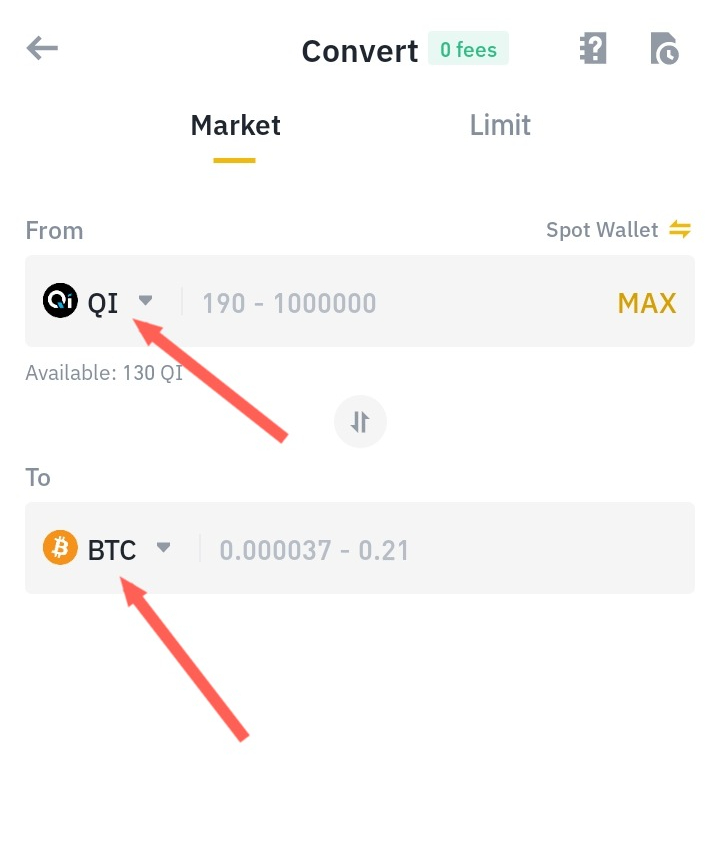Click the QI token logo

point(60,300)
